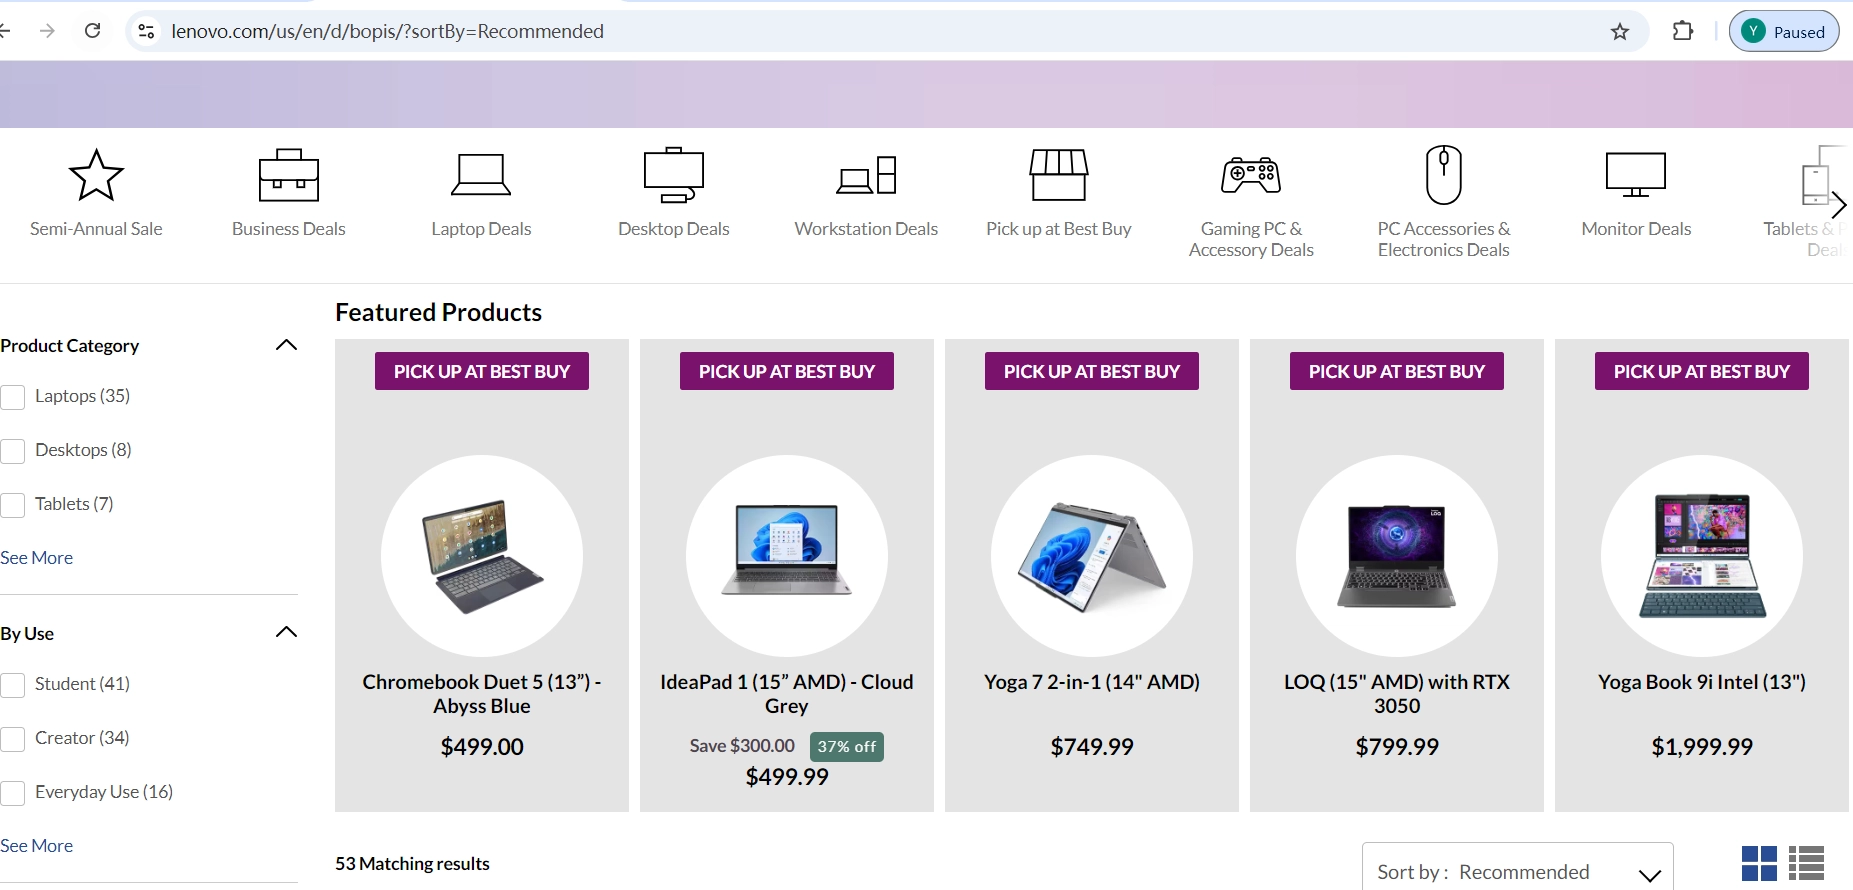
Task: Click the Yoga Book 9i product image
Action: (x=1702, y=556)
